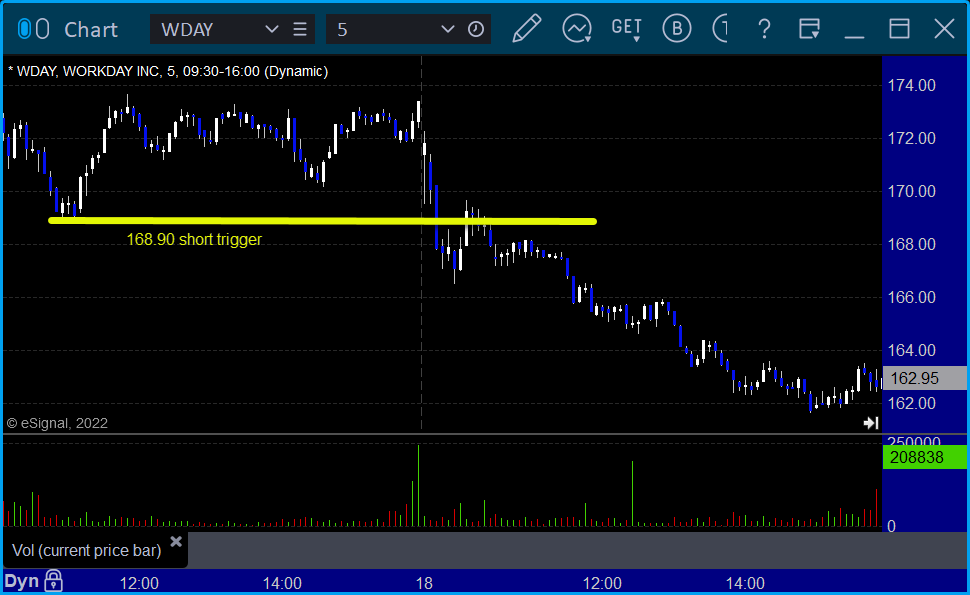
Task: Open the time template clock icon
Action: click(476, 29)
